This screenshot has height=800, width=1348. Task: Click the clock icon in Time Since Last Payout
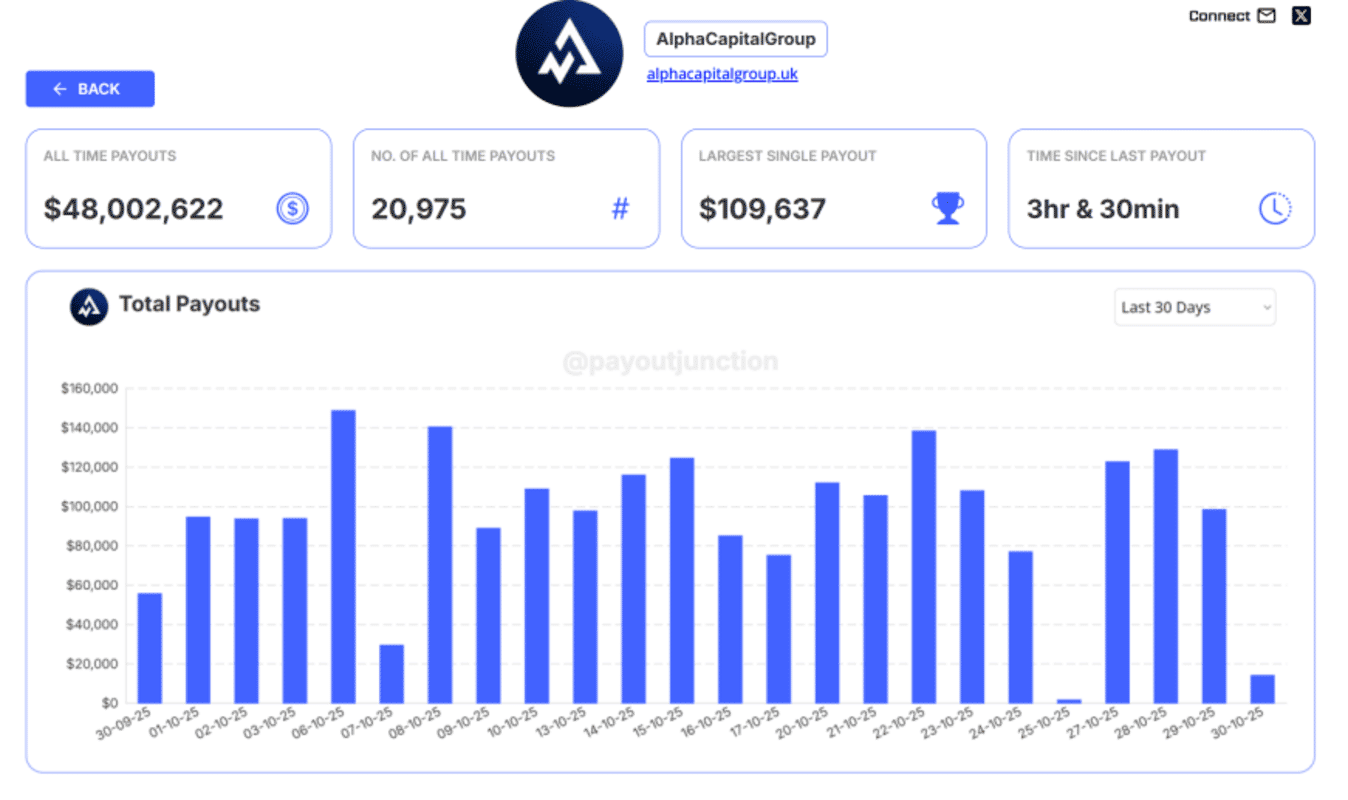coord(1274,208)
